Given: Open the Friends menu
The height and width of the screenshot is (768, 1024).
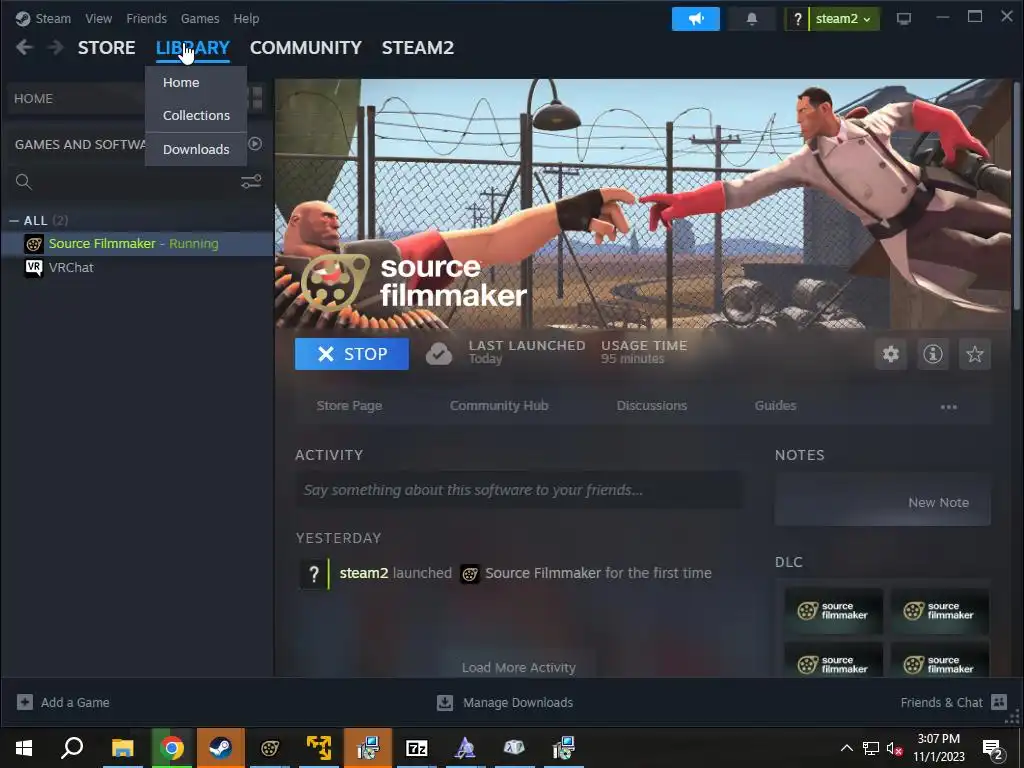Looking at the screenshot, I should (x=146, y=18).
